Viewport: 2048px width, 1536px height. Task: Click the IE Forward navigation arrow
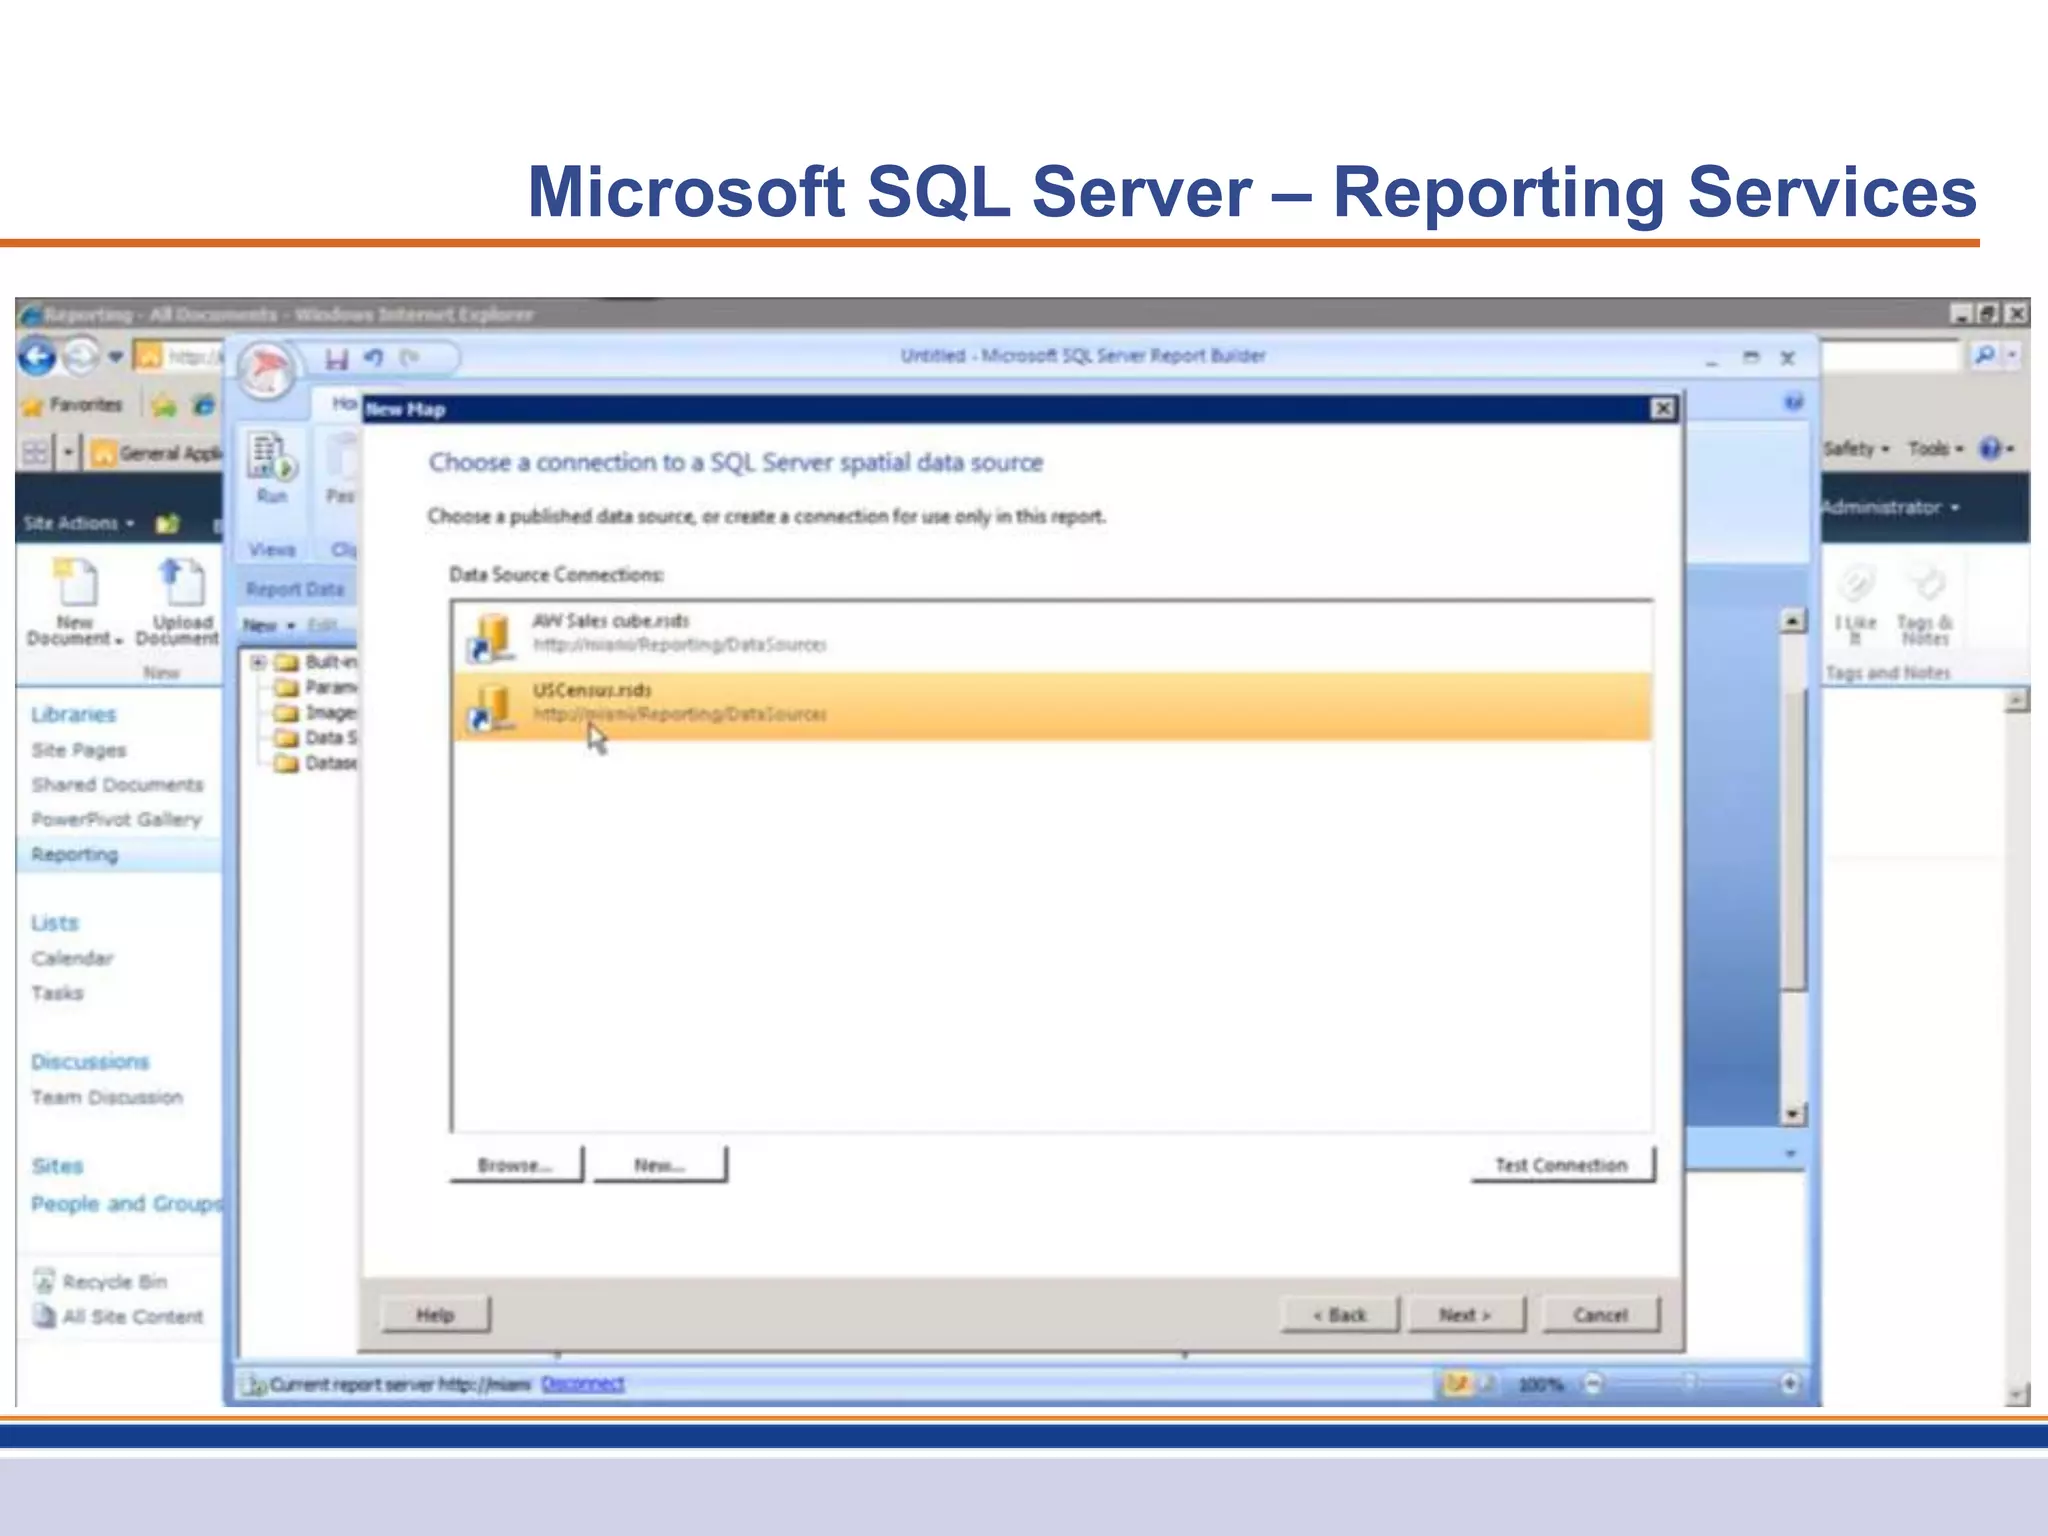tap(82, 356)
